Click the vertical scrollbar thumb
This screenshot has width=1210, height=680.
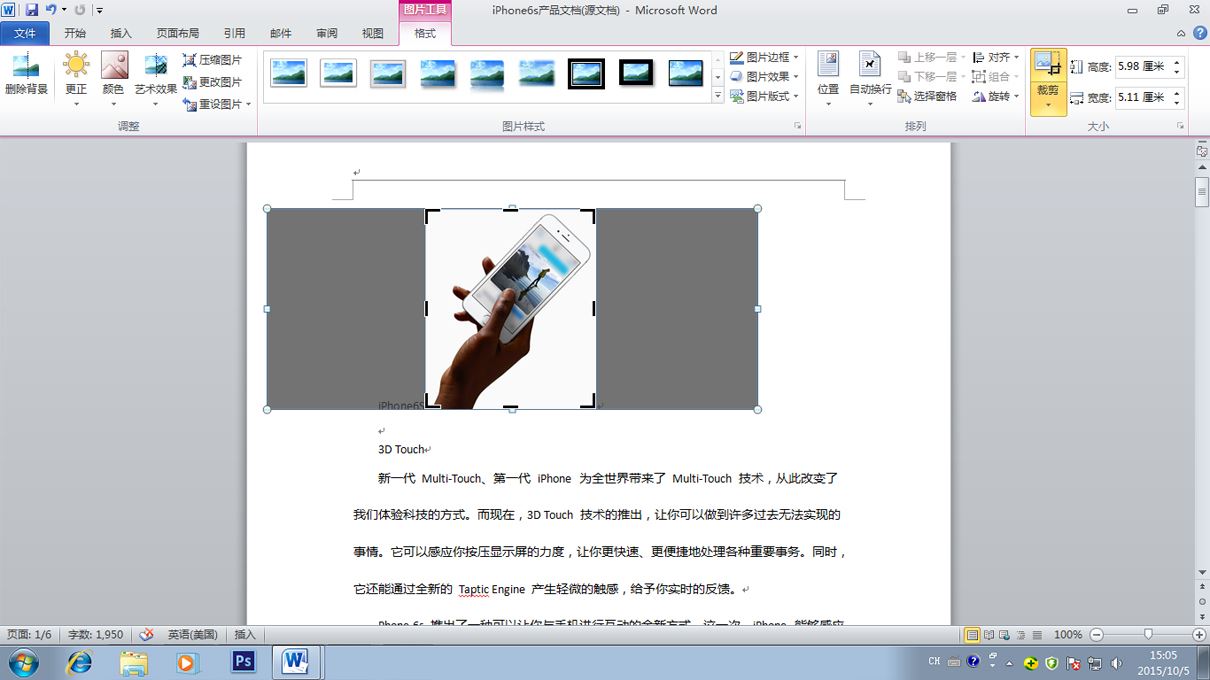(x=1202, y=190)
